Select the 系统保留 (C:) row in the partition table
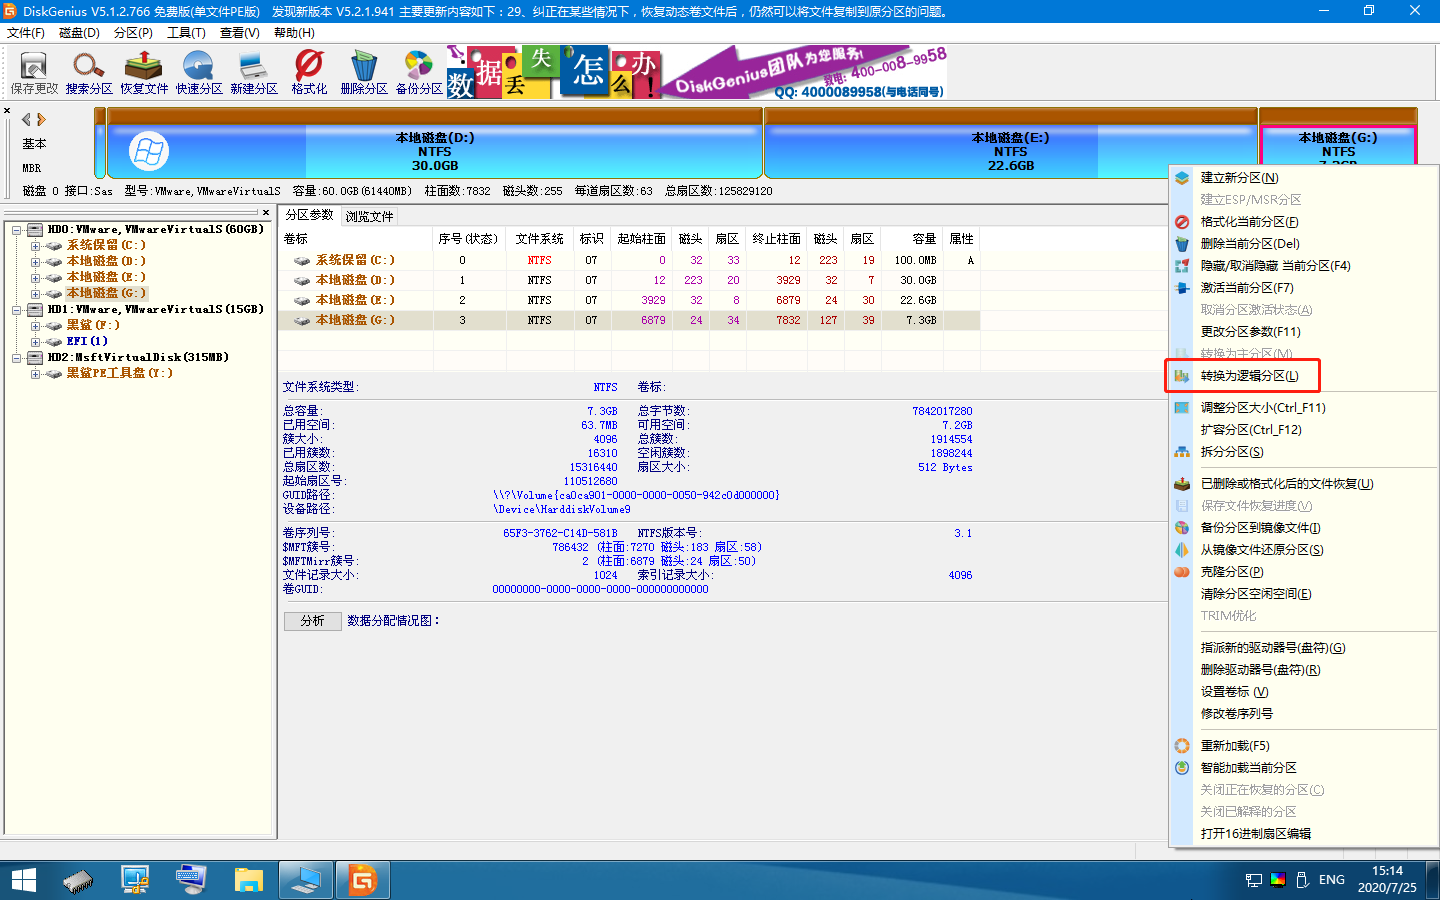The image size is (1440, 900). [x=629, y=260]
